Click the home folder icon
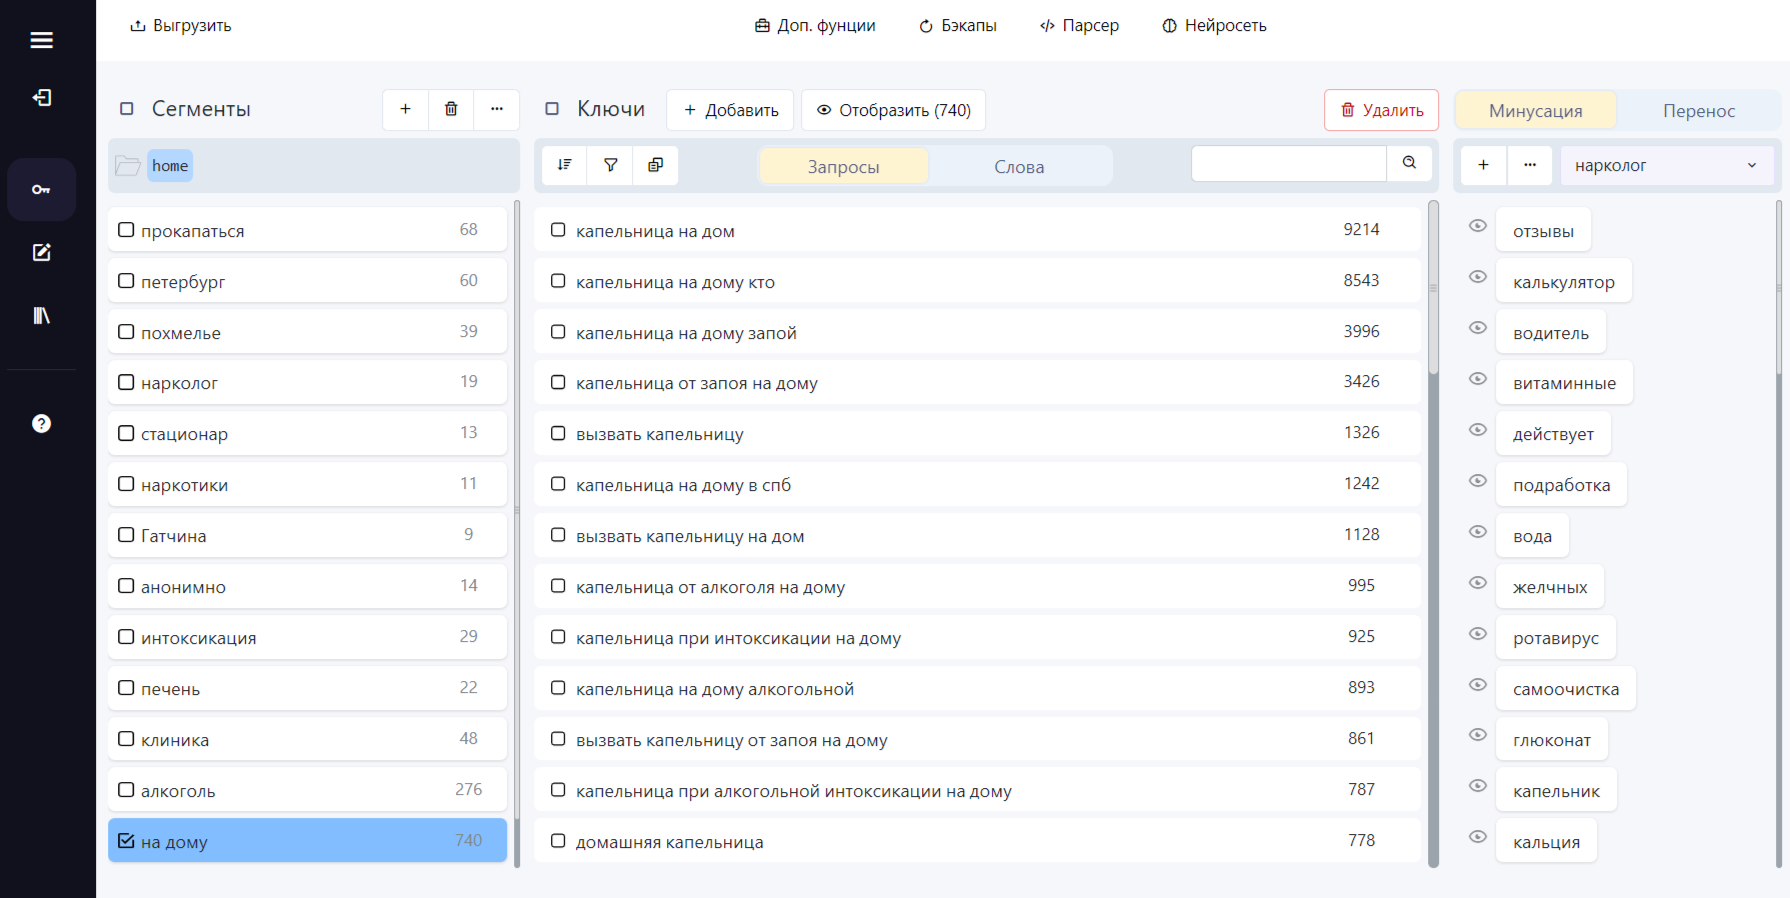The height and width of the screenshot is (898, 1790). pyautogui.click(x=127, y=166)
